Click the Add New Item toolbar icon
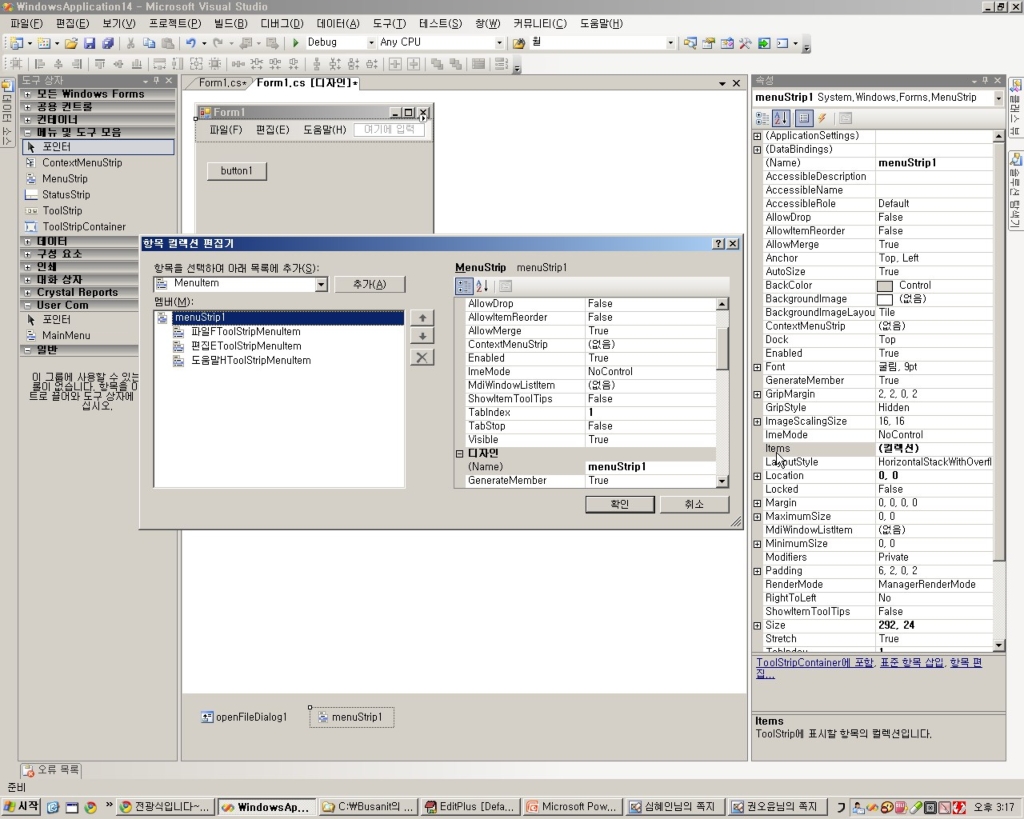1024x819 pixels. click(43, 44)
